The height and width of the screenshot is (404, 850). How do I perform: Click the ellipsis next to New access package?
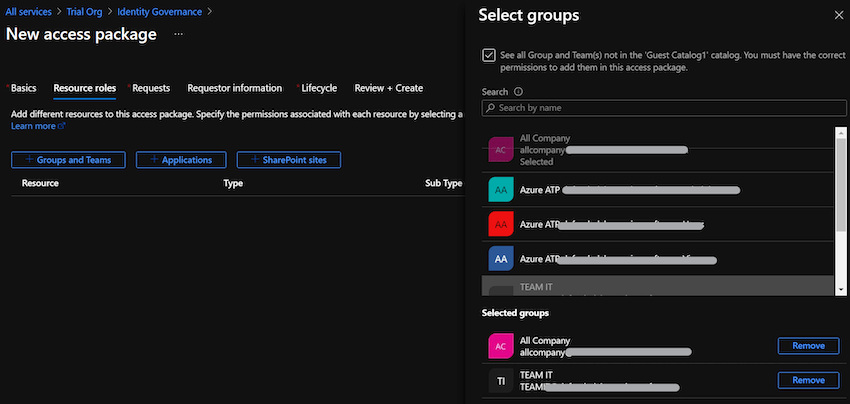179,35
